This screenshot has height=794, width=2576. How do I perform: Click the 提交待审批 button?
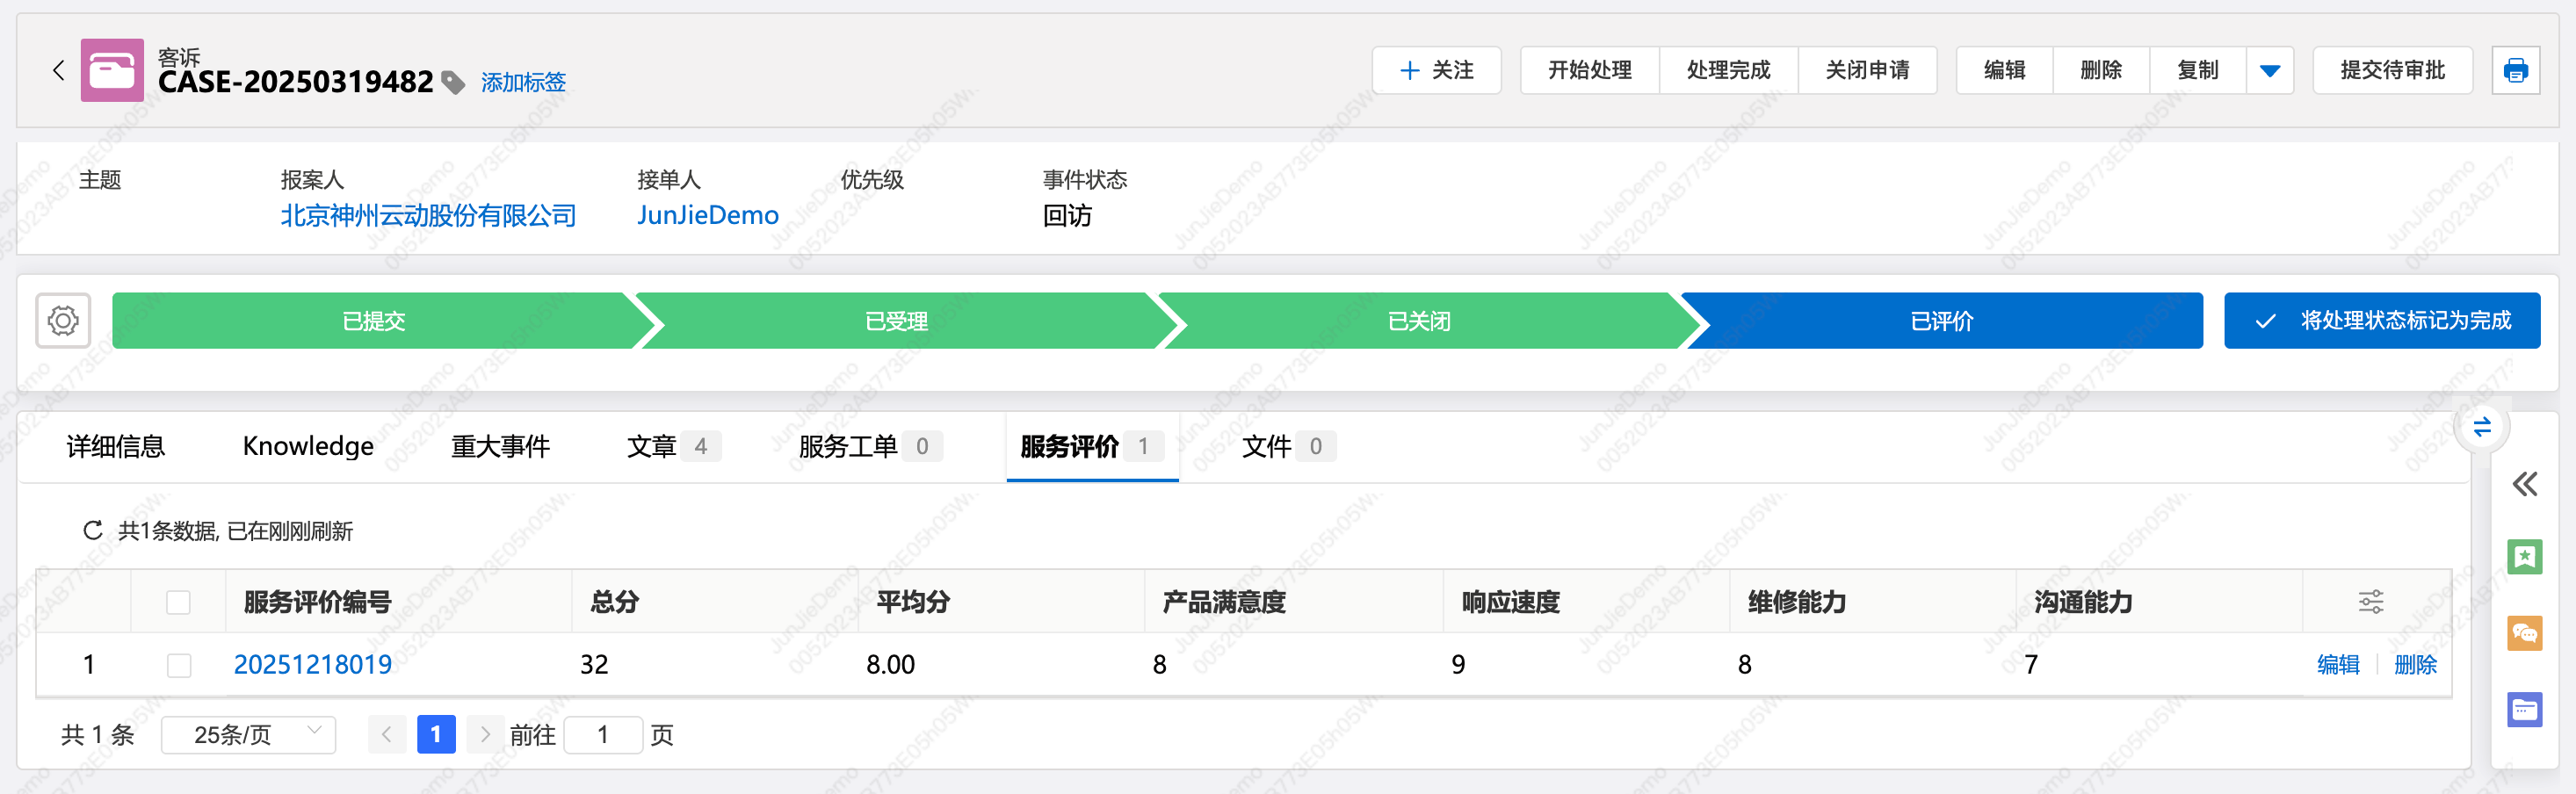[x=2392, y=70]
